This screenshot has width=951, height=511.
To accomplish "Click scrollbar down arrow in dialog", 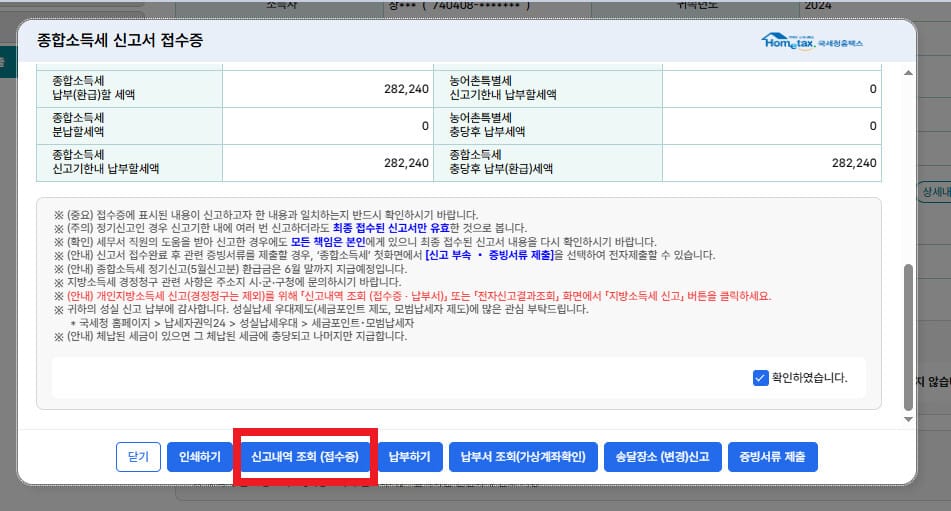I will (908, 419).
